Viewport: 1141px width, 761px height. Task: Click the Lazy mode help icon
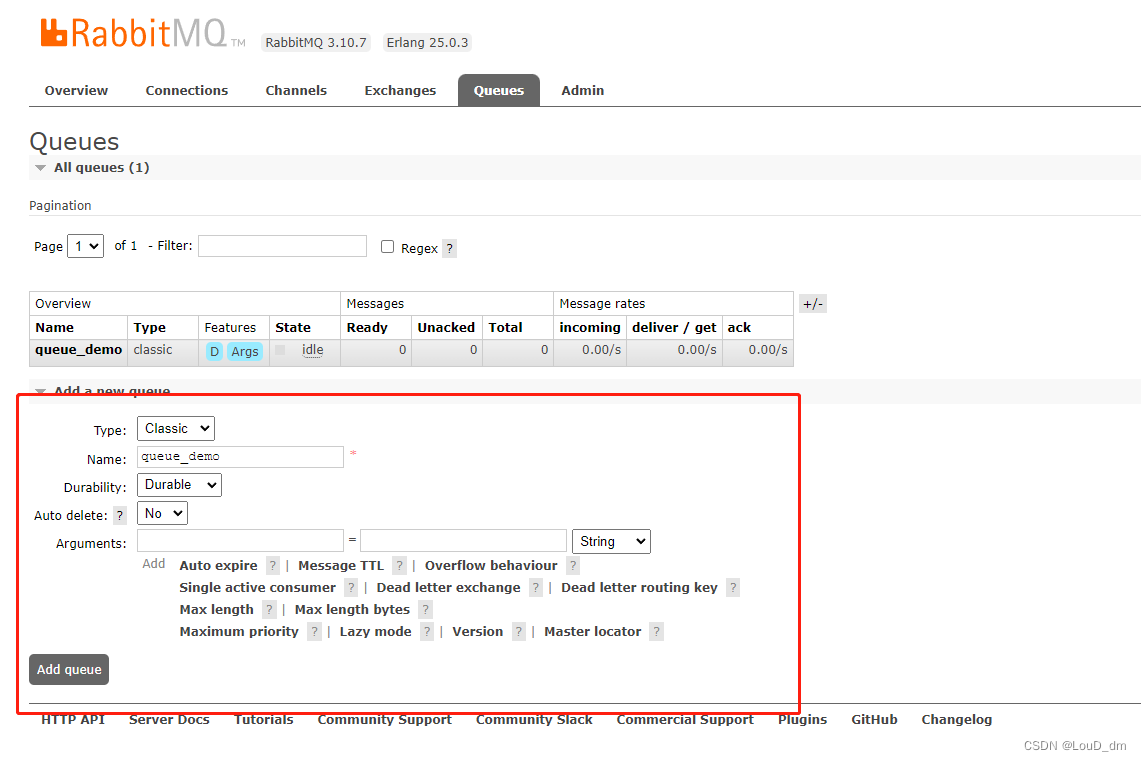pos(426,631)
